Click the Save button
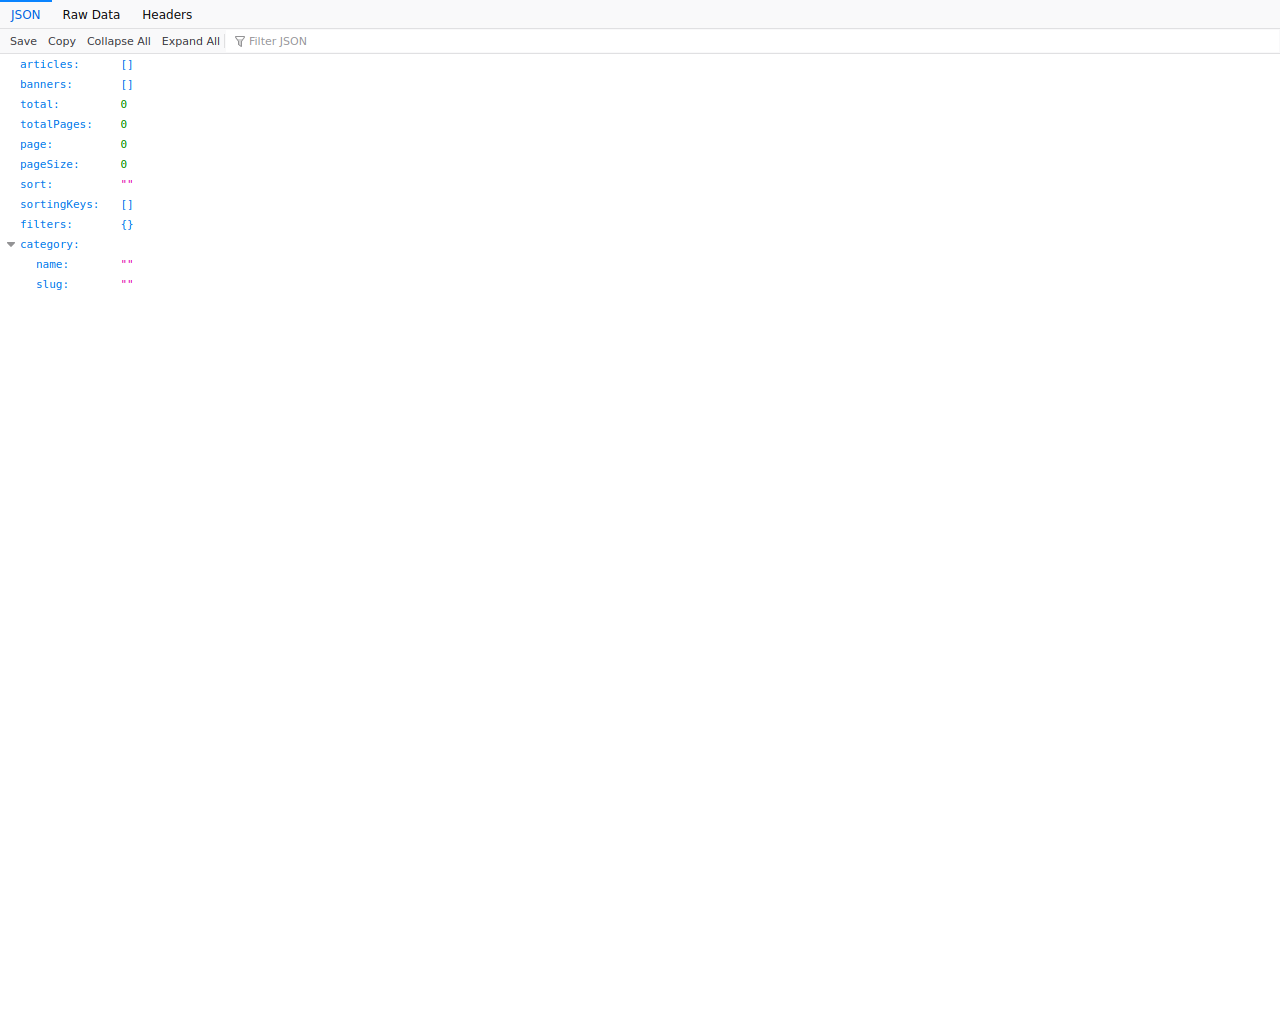Image resolution: width=1280 pixels, height=1024 pixels. [23, 41]
